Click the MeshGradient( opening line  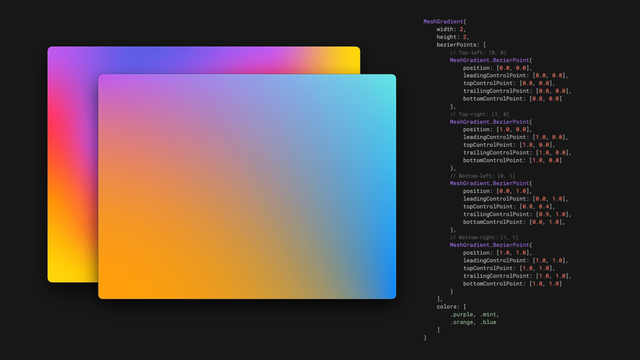tap(444, 22)
